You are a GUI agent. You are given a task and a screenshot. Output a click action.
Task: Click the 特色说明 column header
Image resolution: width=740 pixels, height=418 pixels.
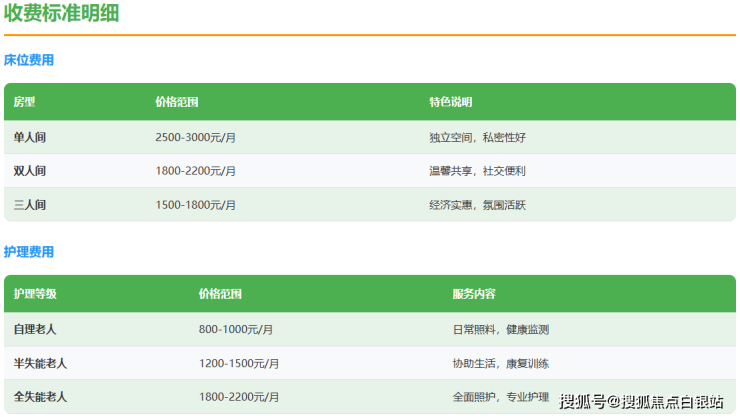[450, 102]
